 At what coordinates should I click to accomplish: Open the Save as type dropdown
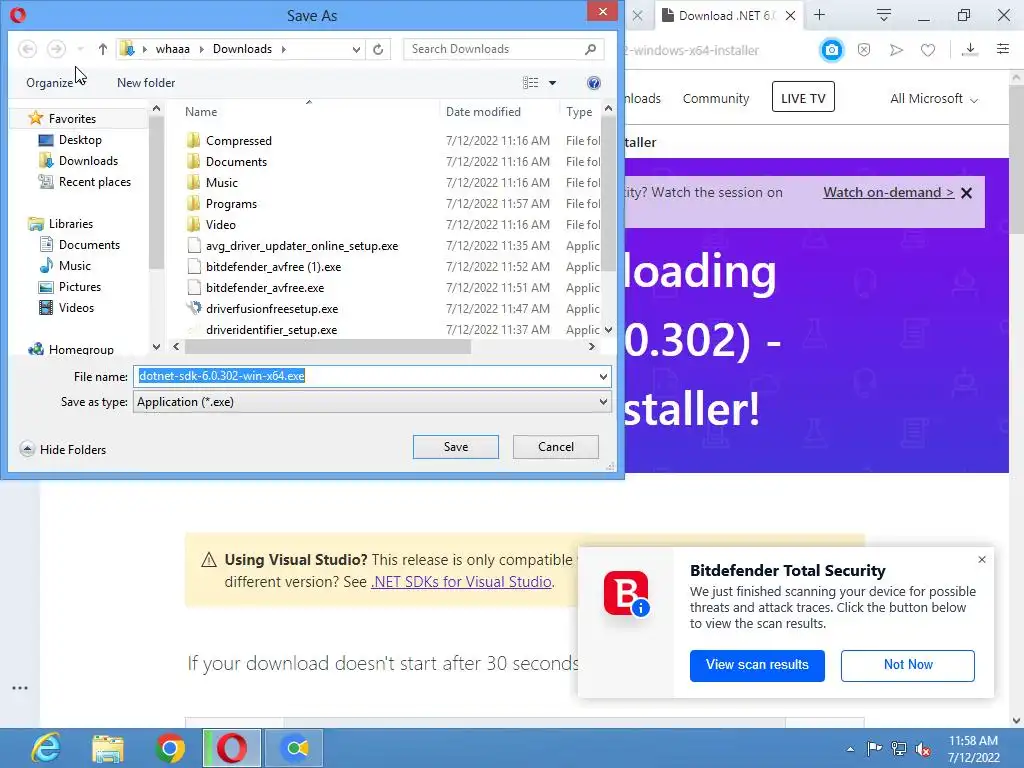click(x=603, y=402)
